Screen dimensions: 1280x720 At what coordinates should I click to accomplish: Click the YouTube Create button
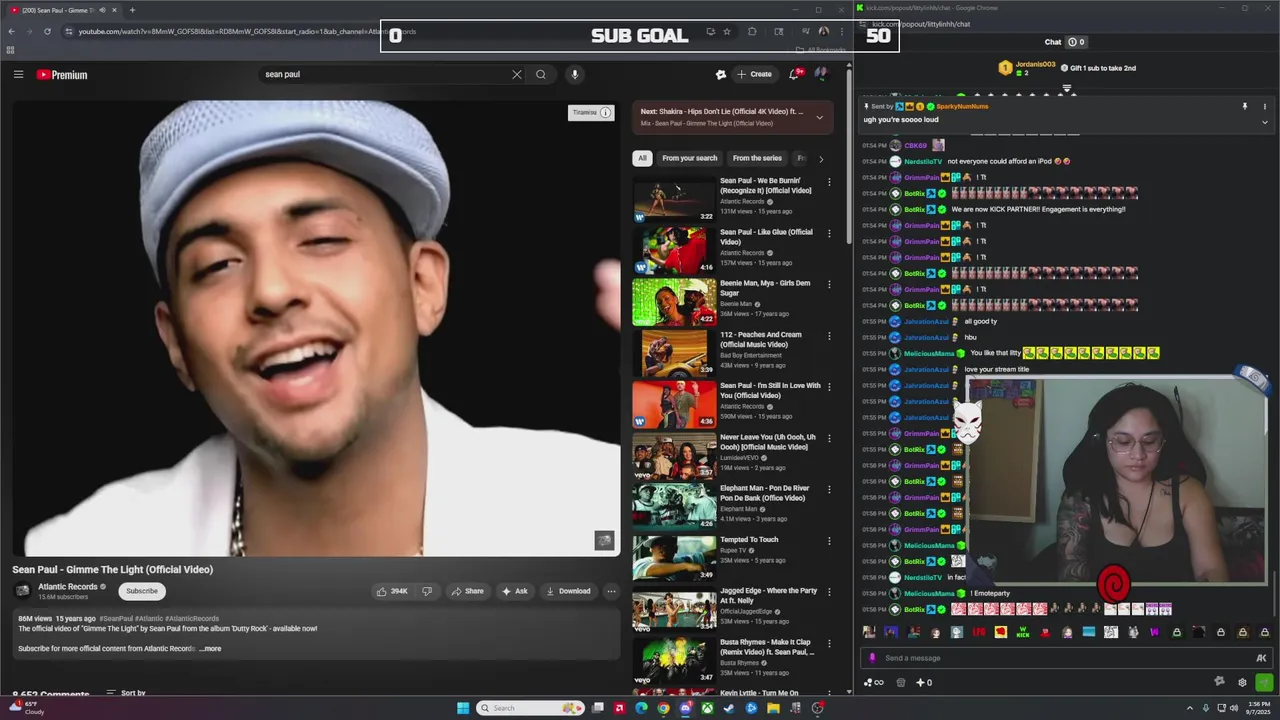[x=754, y=74]
